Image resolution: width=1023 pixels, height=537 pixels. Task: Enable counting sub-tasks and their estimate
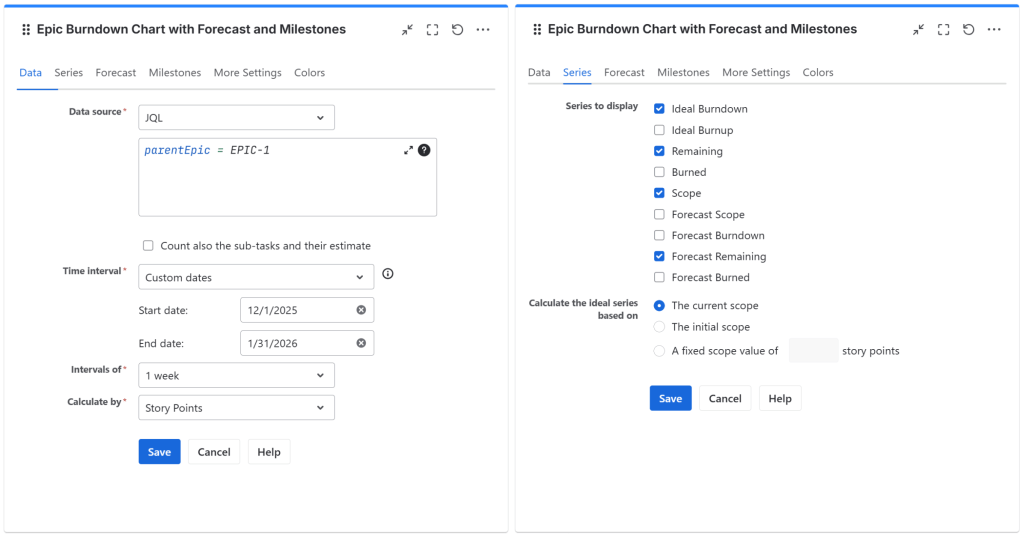[148, 245]
